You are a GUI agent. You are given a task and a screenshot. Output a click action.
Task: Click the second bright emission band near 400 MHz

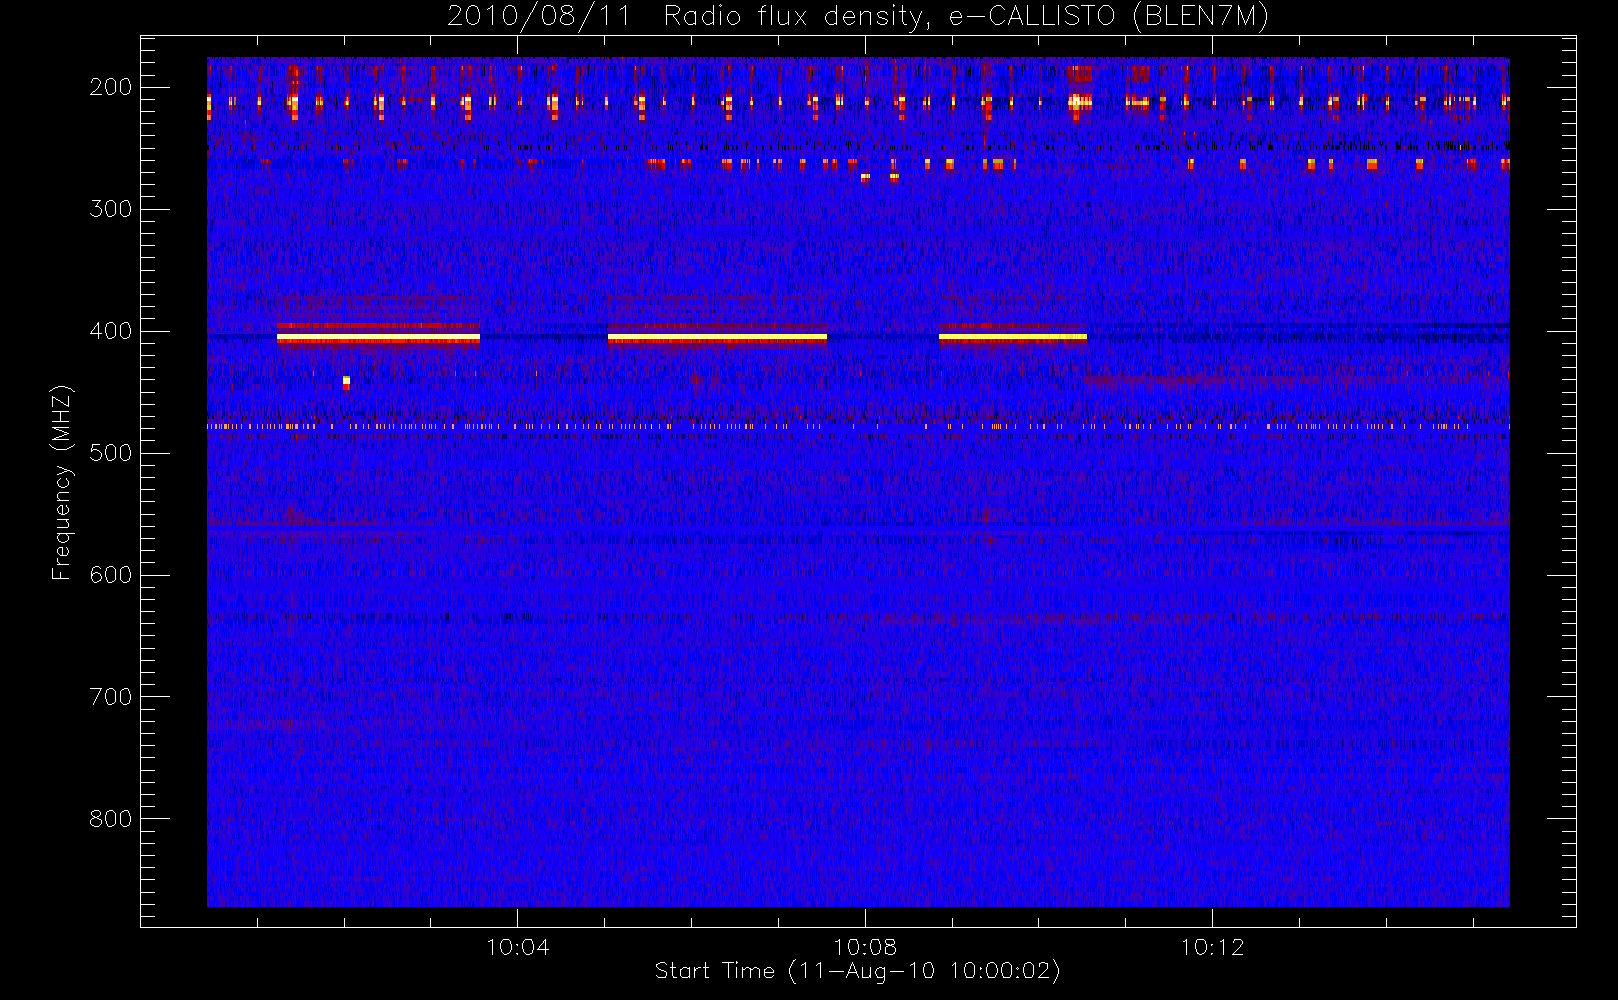click(x=717, y=338)
